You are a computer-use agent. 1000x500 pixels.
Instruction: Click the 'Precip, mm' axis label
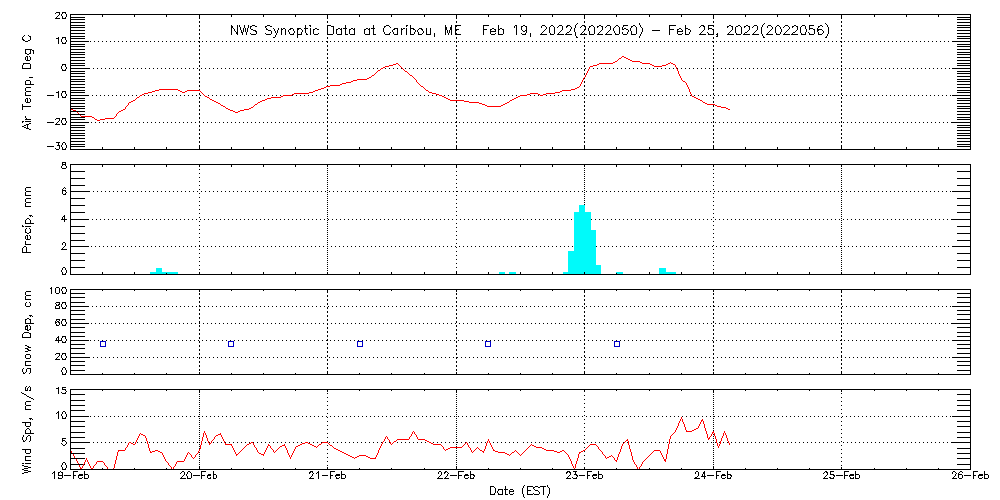(28, 218)
